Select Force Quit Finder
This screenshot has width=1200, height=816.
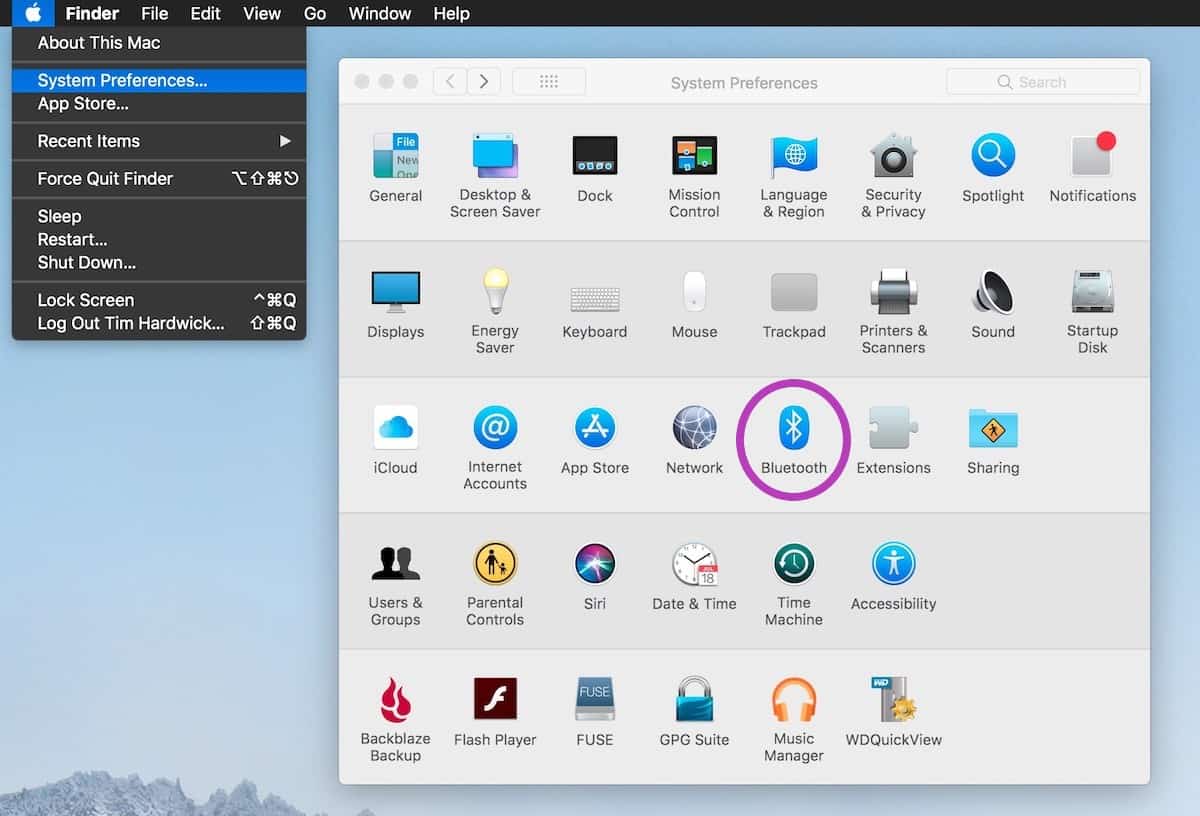[x=159, y=178]
